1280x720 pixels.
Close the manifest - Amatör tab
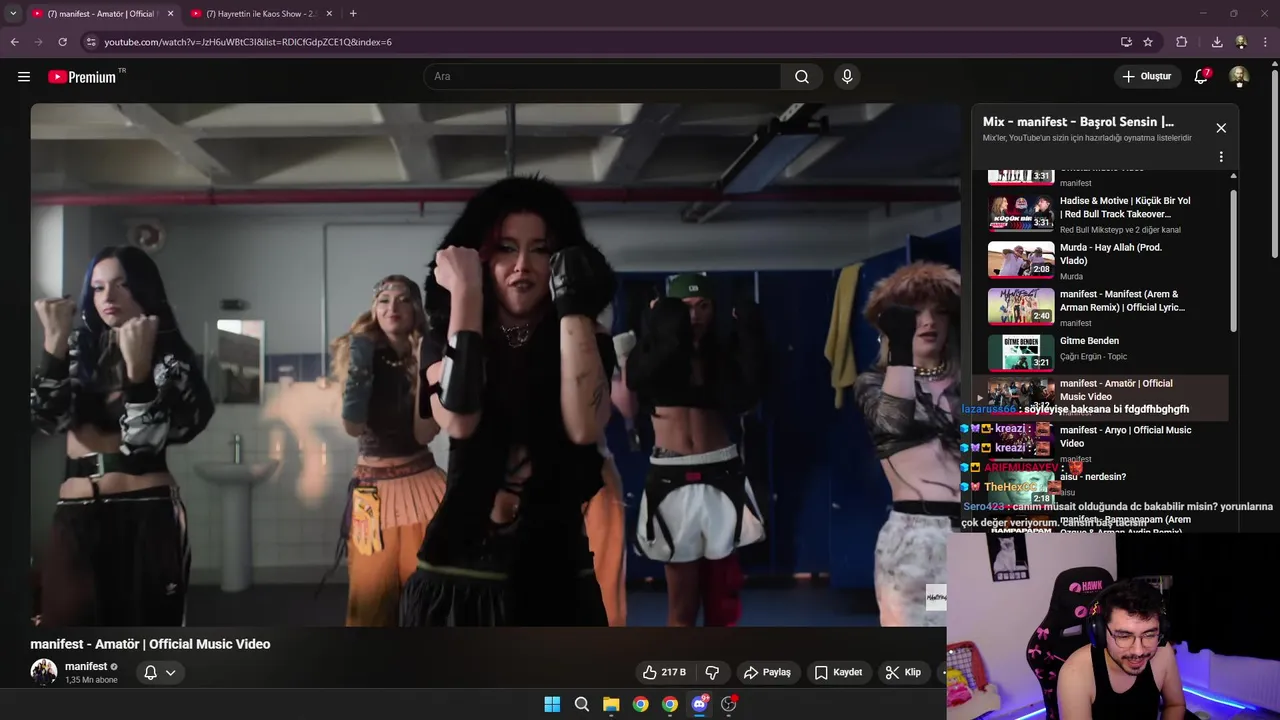click(170, 14)
